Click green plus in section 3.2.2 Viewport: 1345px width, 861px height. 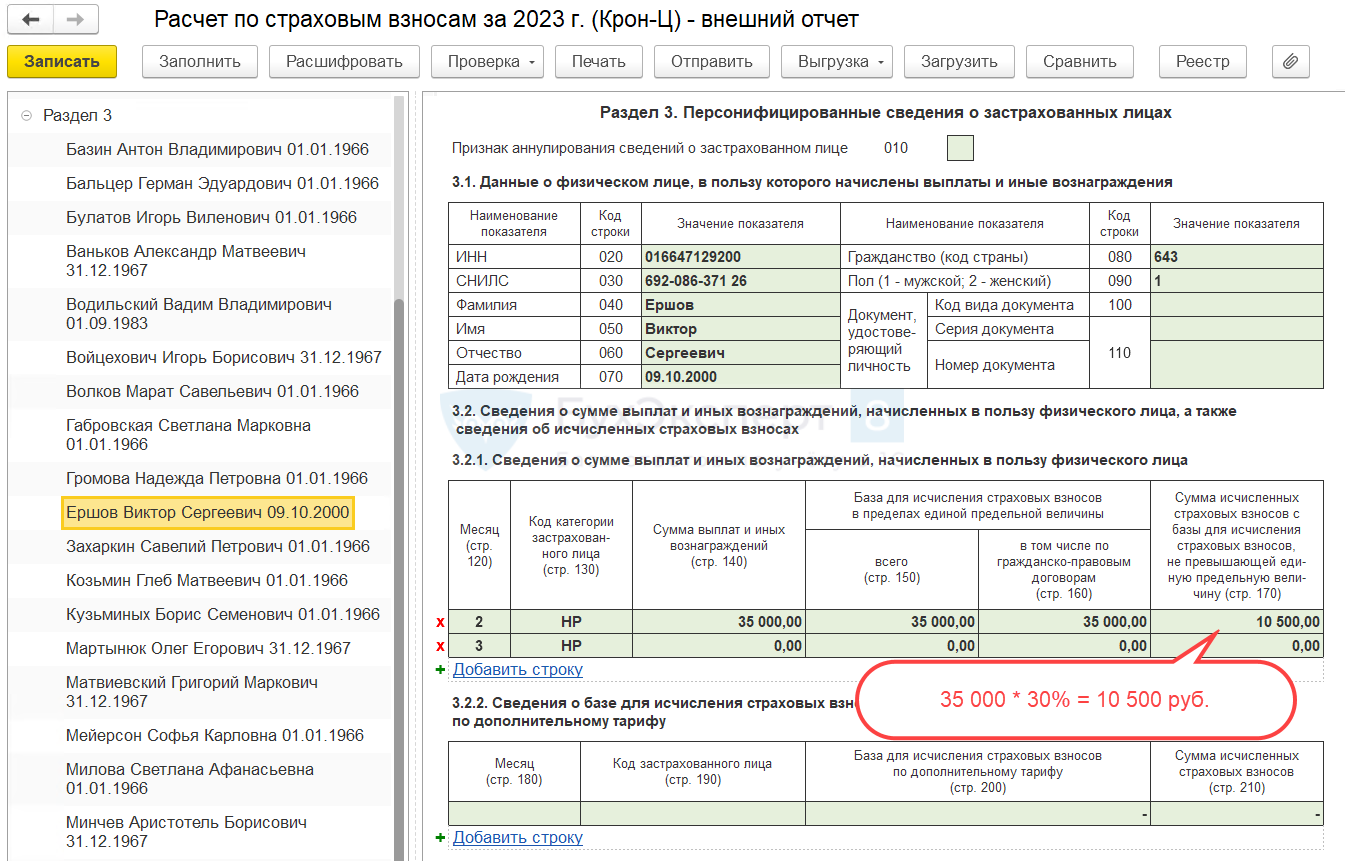tap(441, 838)
